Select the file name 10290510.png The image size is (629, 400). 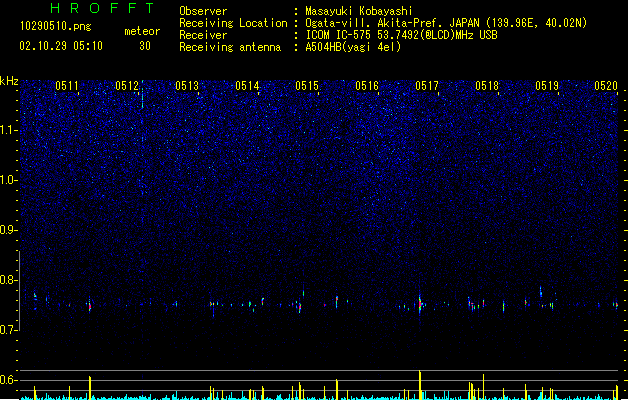click(56, 27)
